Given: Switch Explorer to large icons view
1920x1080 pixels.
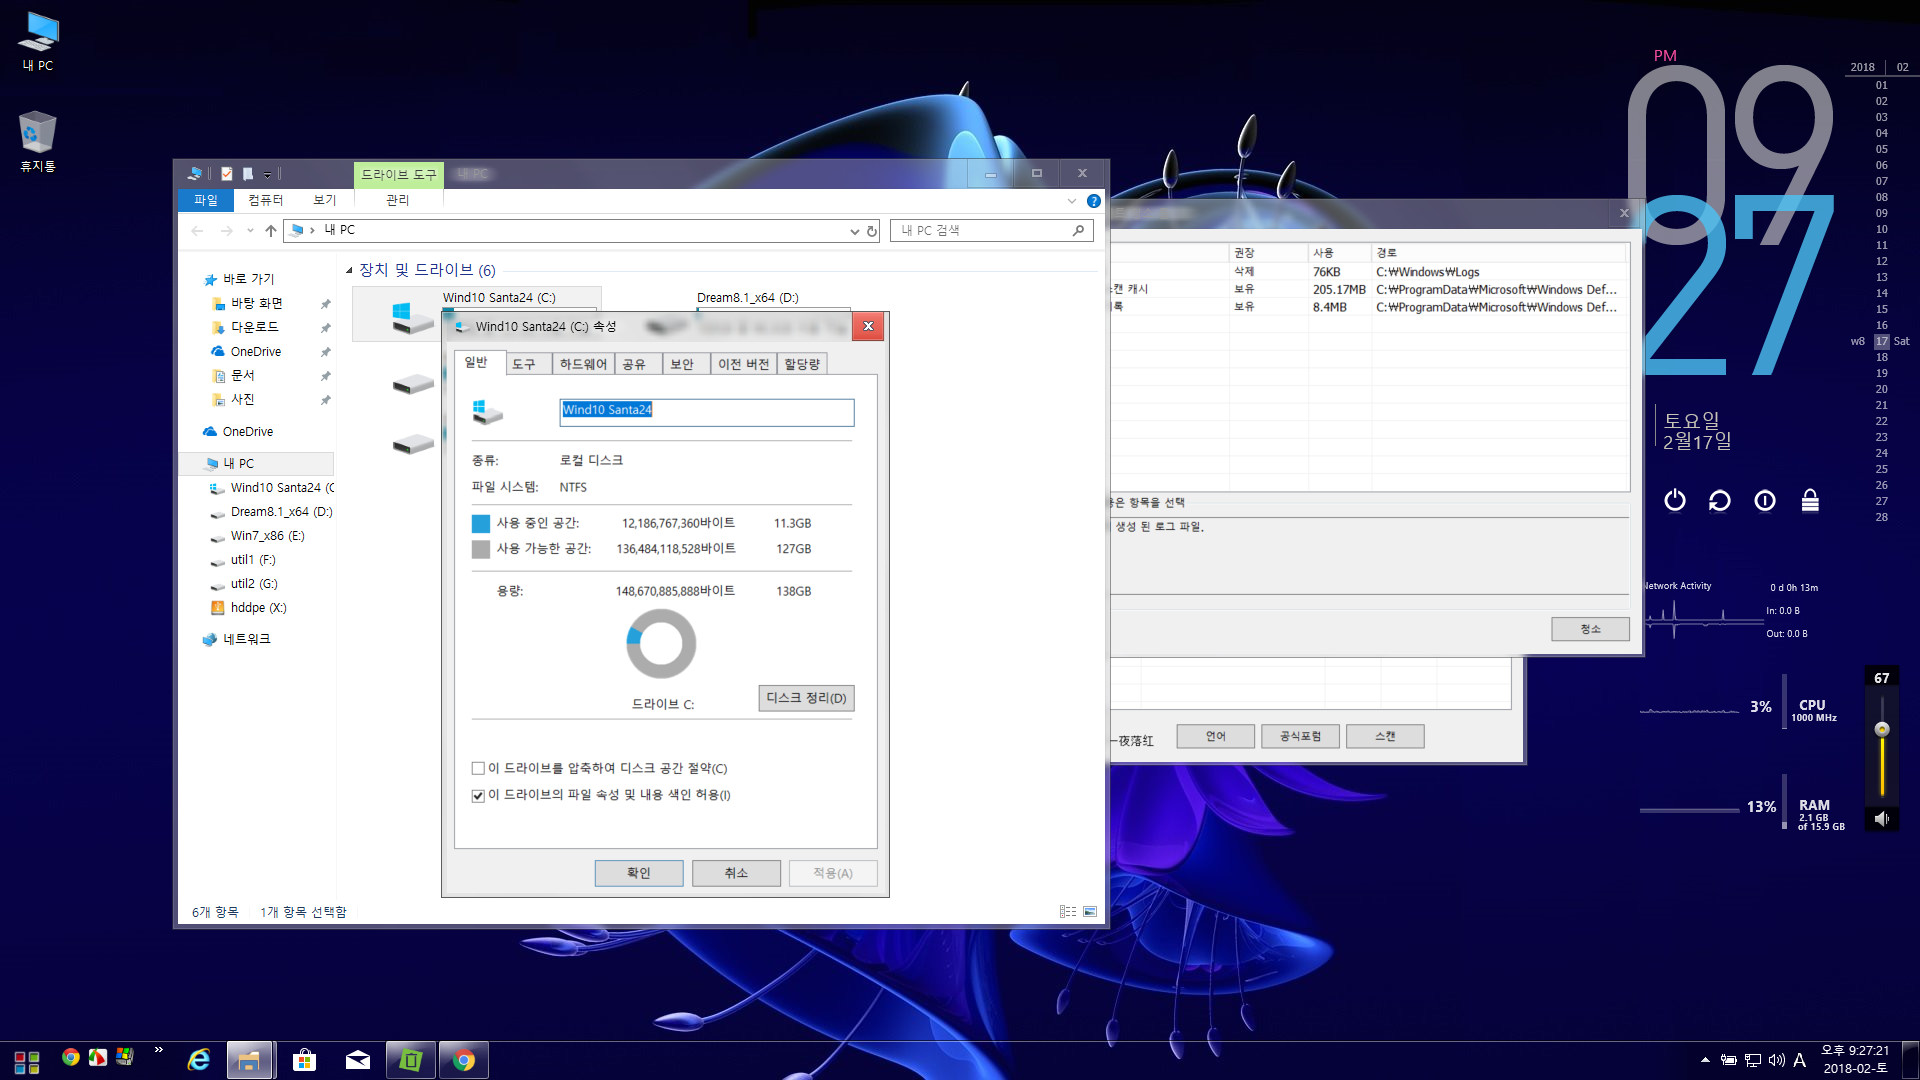Looking at the screenshot, I should pyautogui.click(x=1090, y=912).
